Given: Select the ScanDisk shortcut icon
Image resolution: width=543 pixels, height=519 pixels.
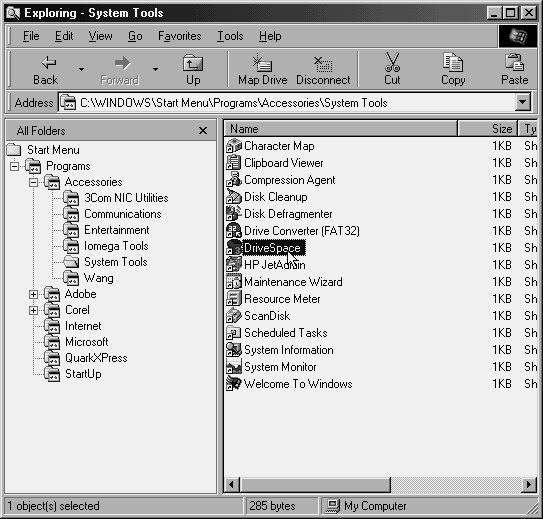Looking at the screenshot, I should 233,316.
